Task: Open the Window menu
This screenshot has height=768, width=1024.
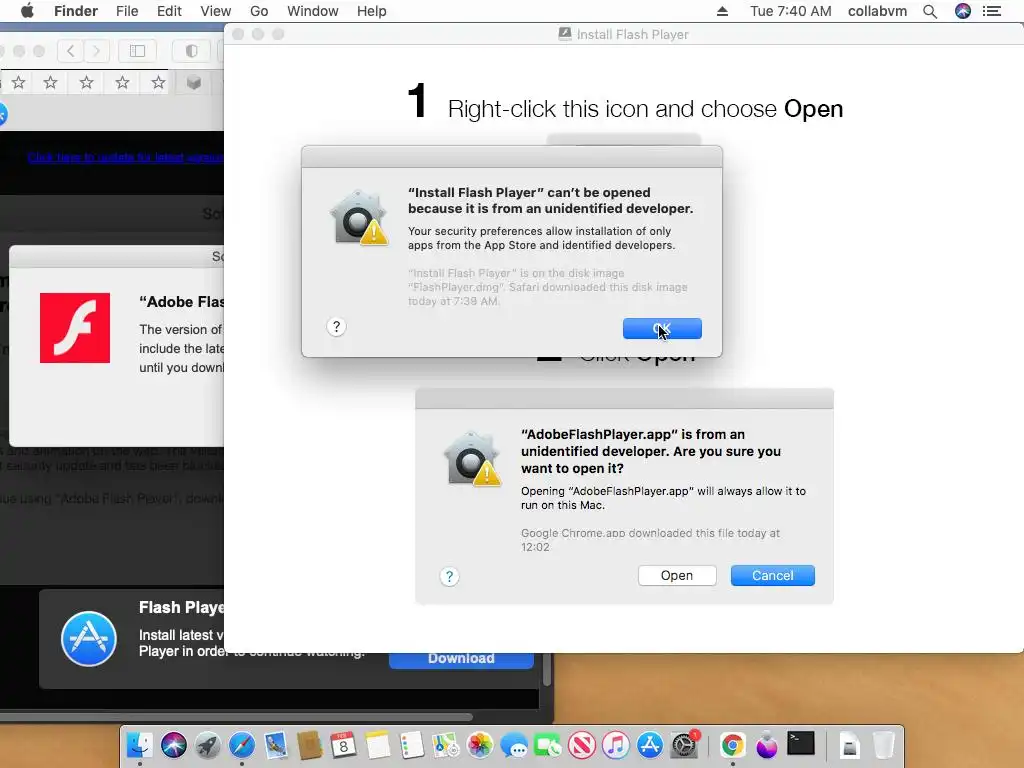Action: tap(313, 11)
